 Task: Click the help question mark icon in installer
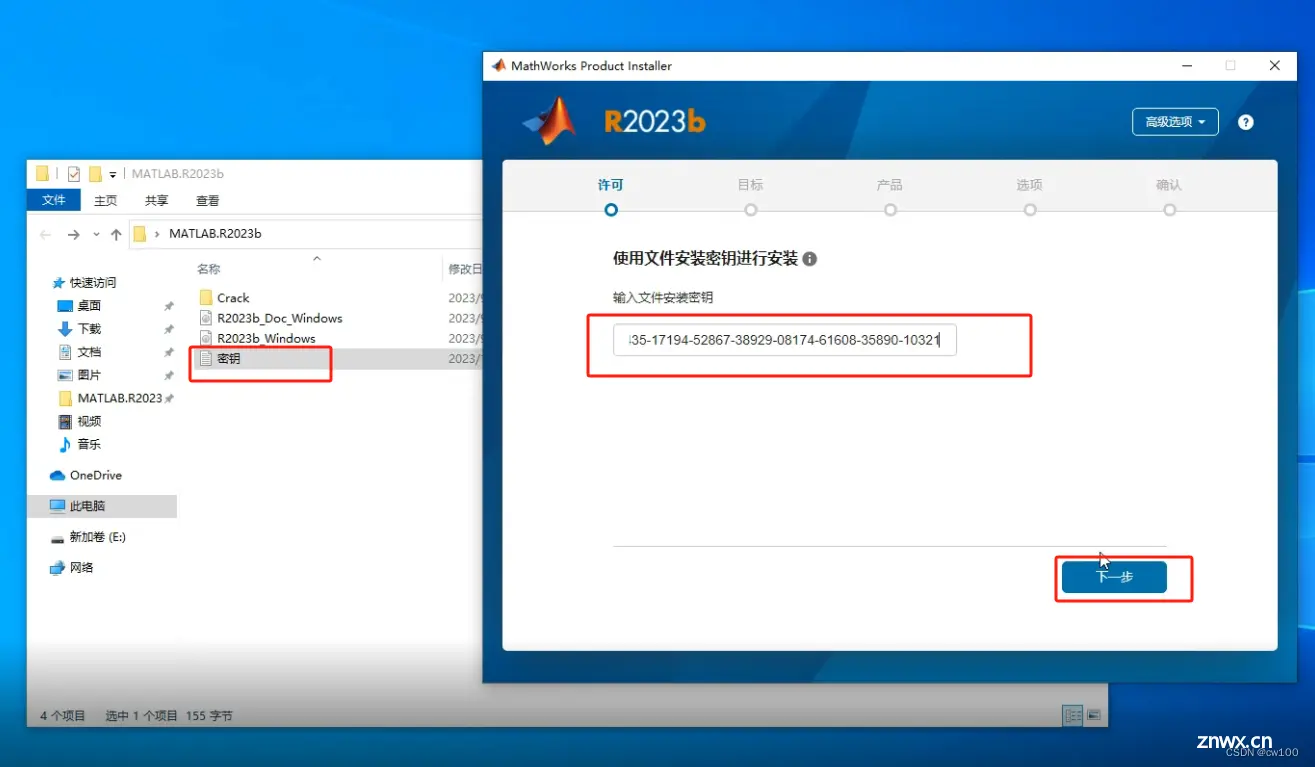point(1245,122)
